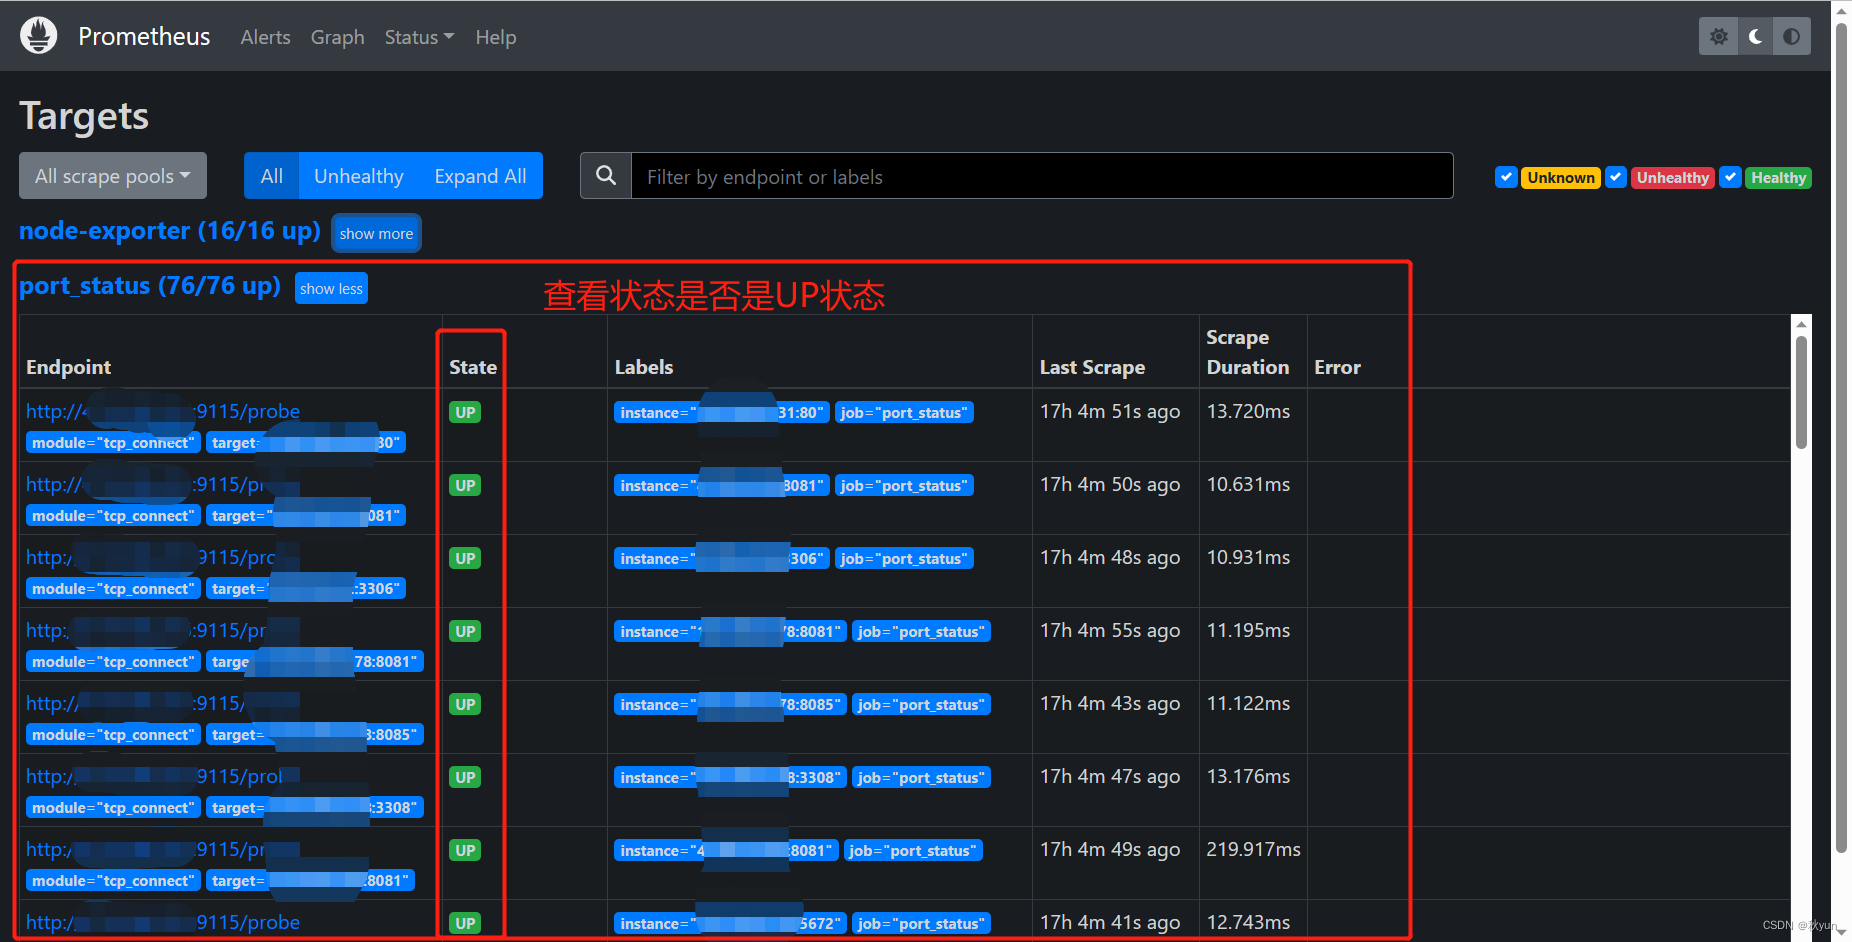The image size is (1852, 942).
Task: Click target label ending 78:8081
Action: point(315,662)
